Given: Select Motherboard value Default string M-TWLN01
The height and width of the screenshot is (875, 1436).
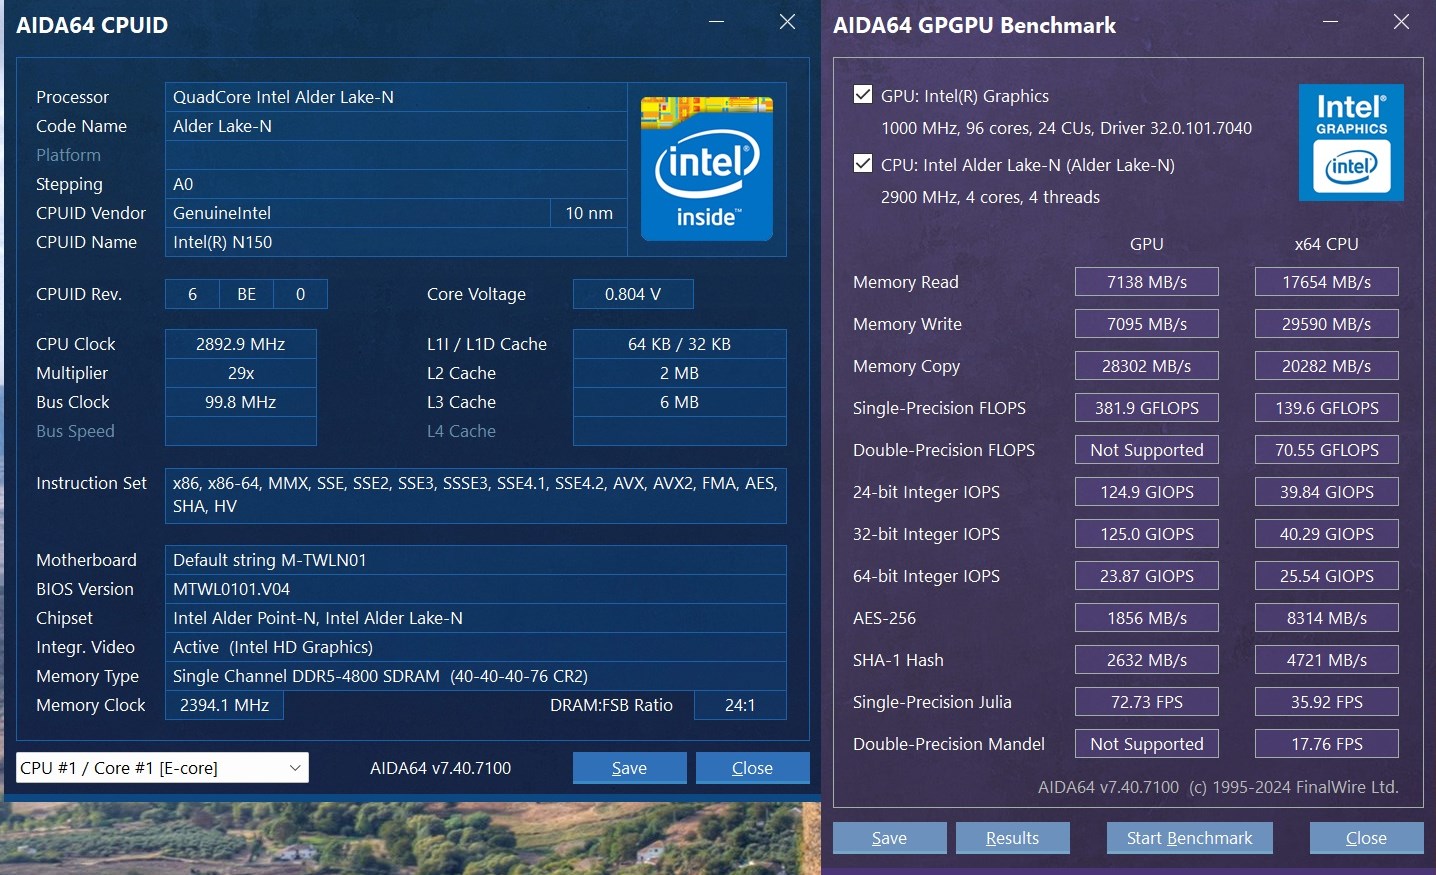Looking at the screenshot, I should [x=476, y=560].
